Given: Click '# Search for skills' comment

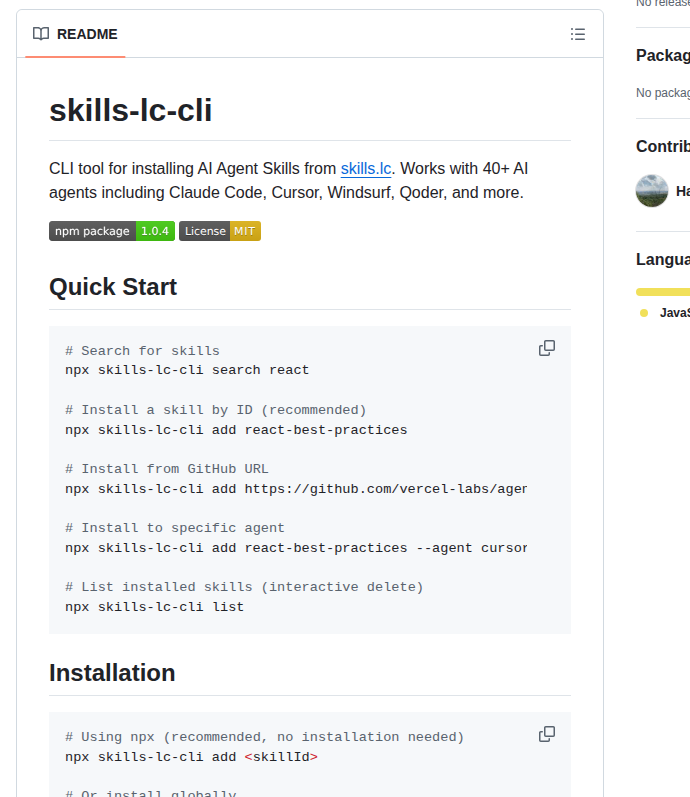Looking at the screenshot, I should 142,351.
